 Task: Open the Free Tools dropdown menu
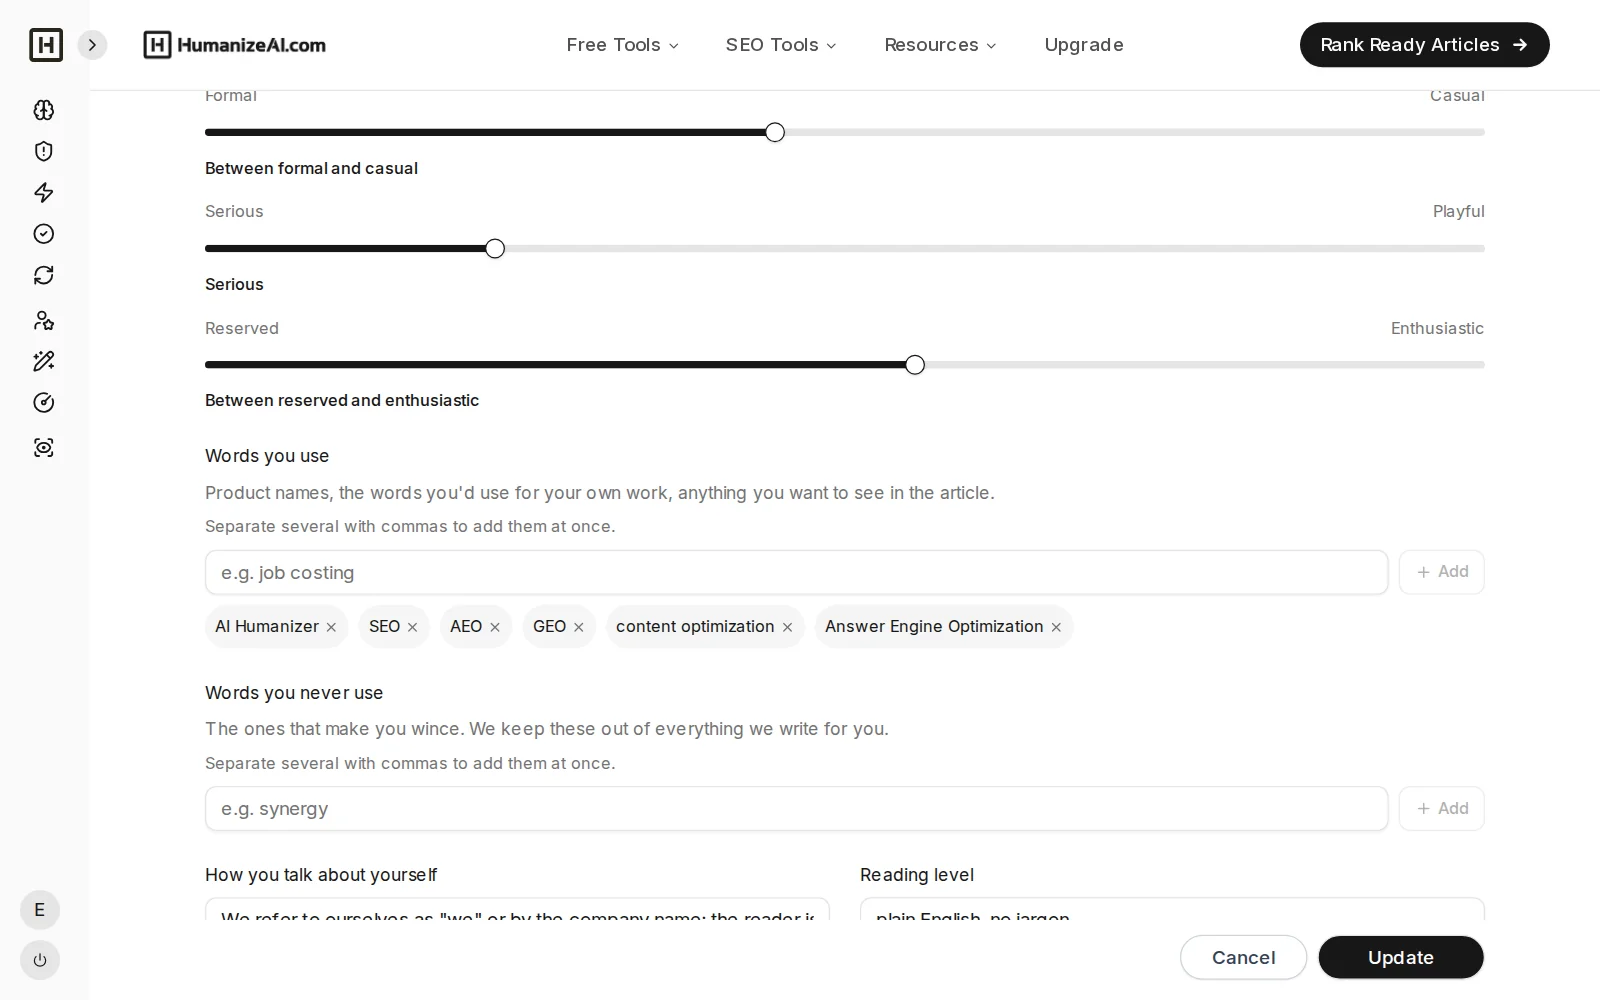coord(622,45)
